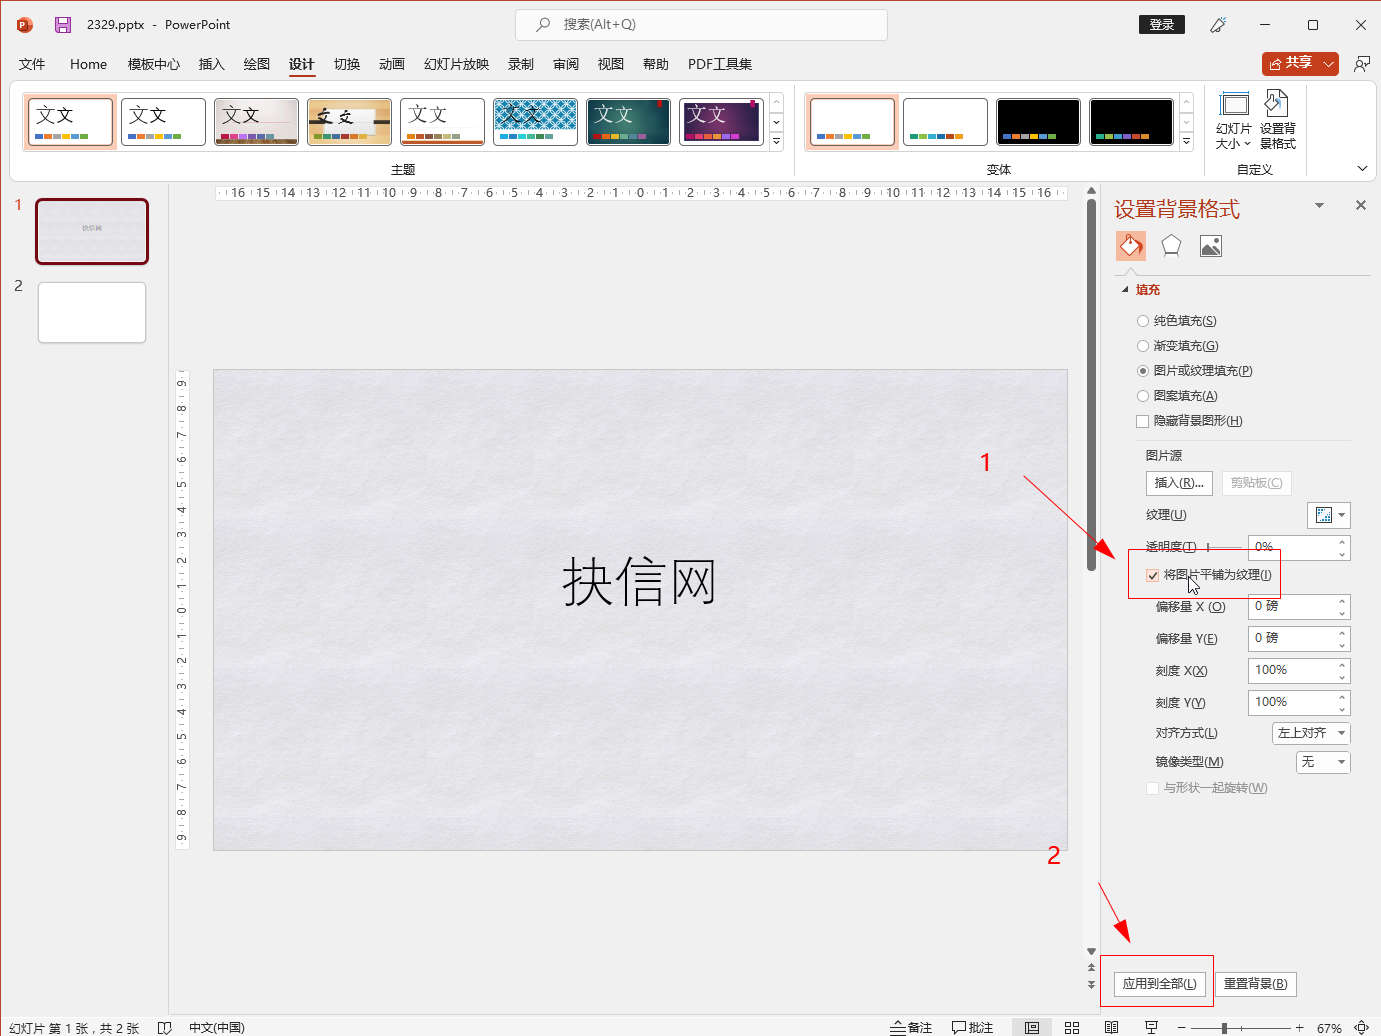Start slide show from status bar
1381x1036 pixels.
1151,1027
